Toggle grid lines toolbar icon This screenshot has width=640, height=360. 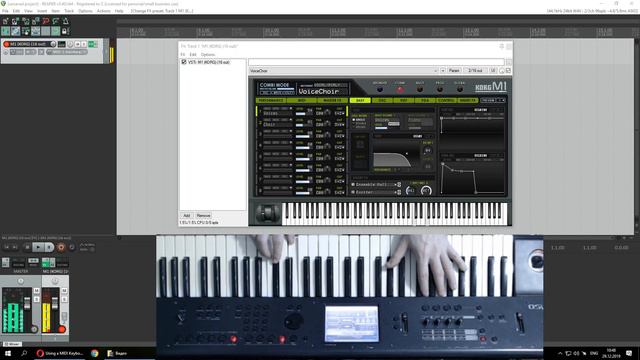46,31
